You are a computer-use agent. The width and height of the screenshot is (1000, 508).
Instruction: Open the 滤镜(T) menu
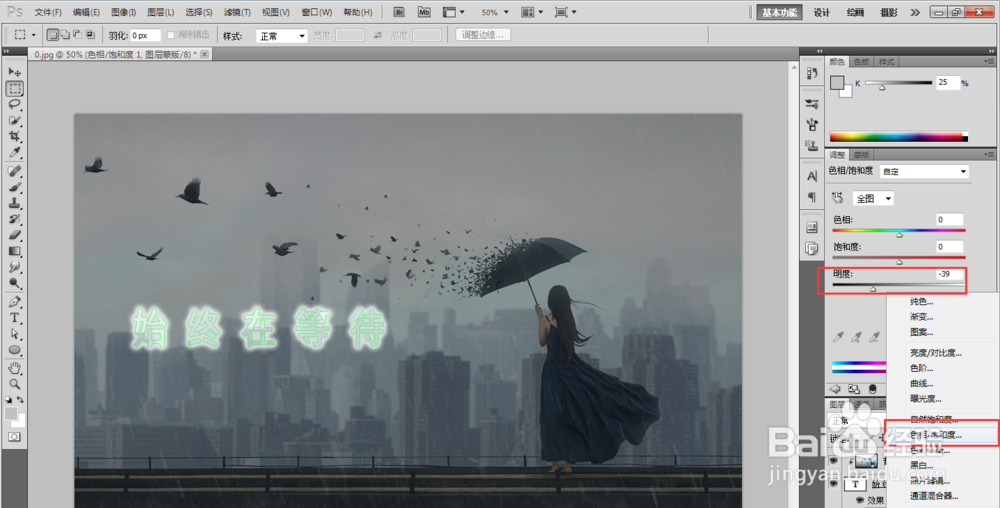tap(237, 12)
